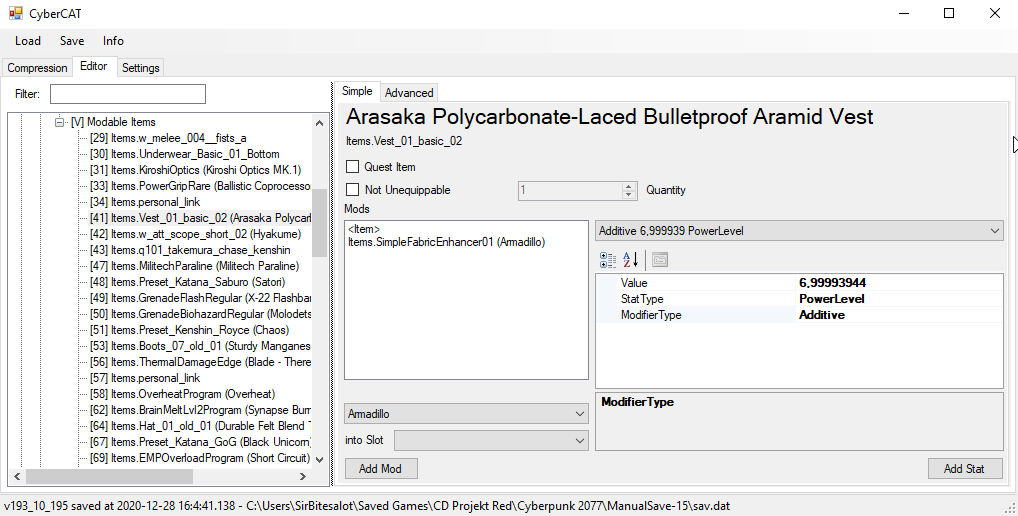Screen dimensions: 1018x516
Task: Open the Load menu
Action: (x=28, y=41)
